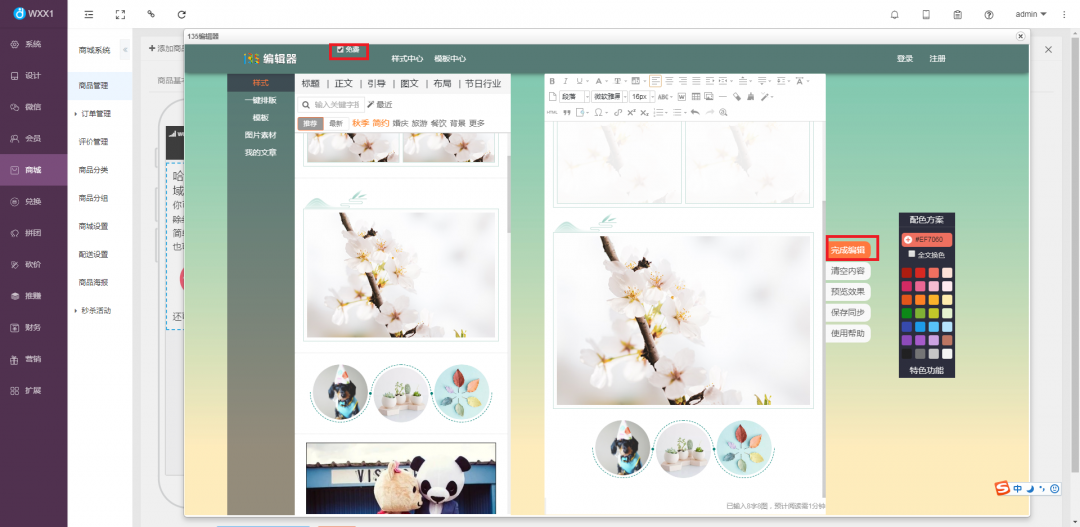Viewport: 1080px width, 527px height.
Task: Toggle bold formatting in editor toolbar
Action: [x=552, y=81]
